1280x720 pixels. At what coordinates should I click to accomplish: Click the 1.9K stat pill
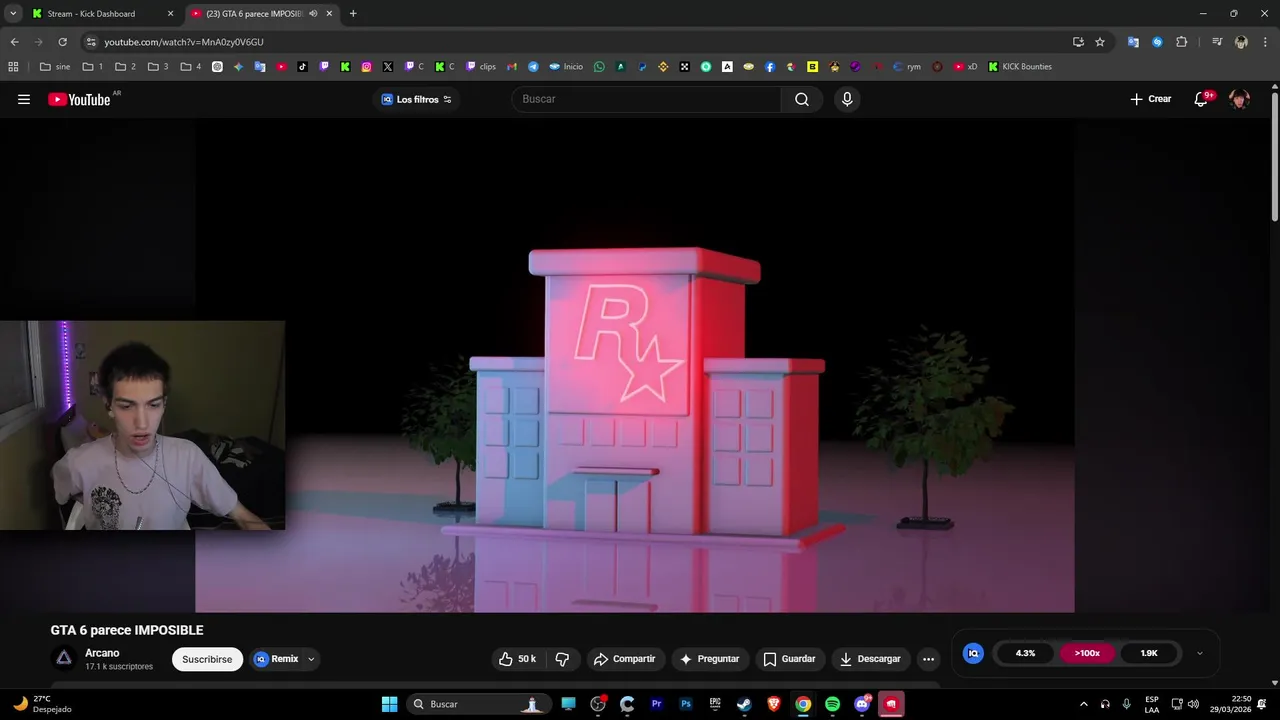(x=1149, y=653)
